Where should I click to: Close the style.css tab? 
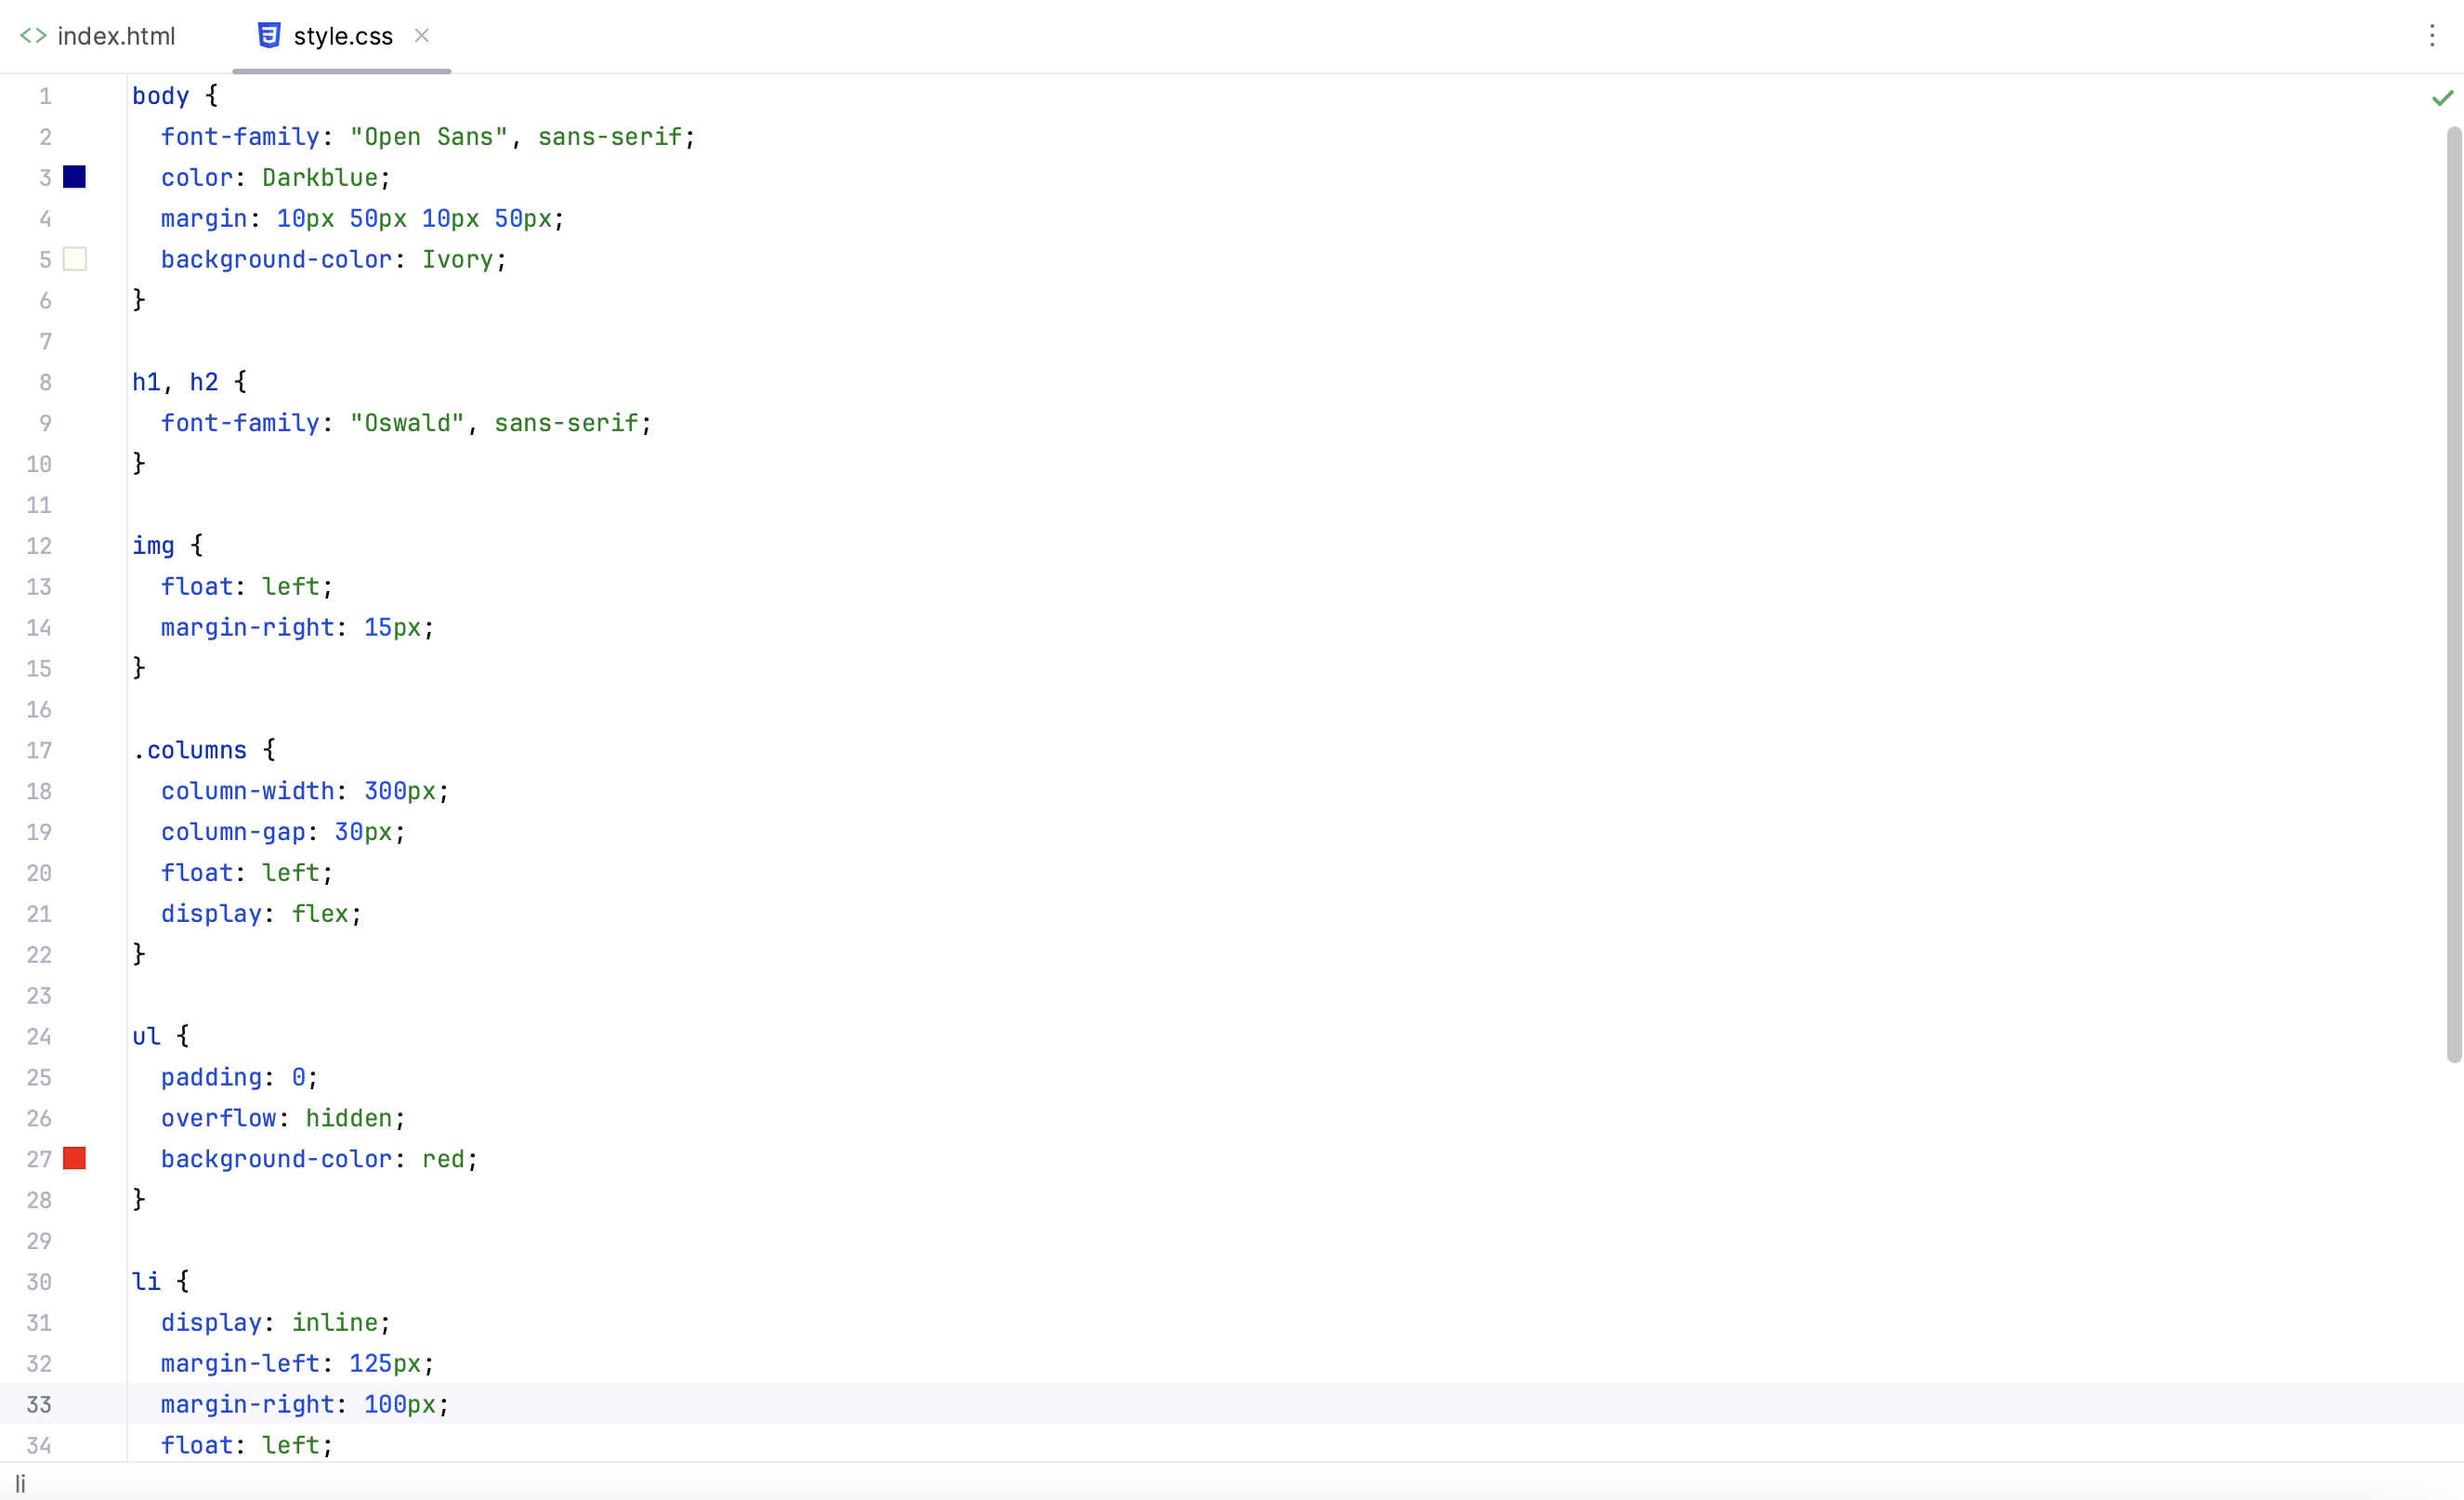[422, 36]
